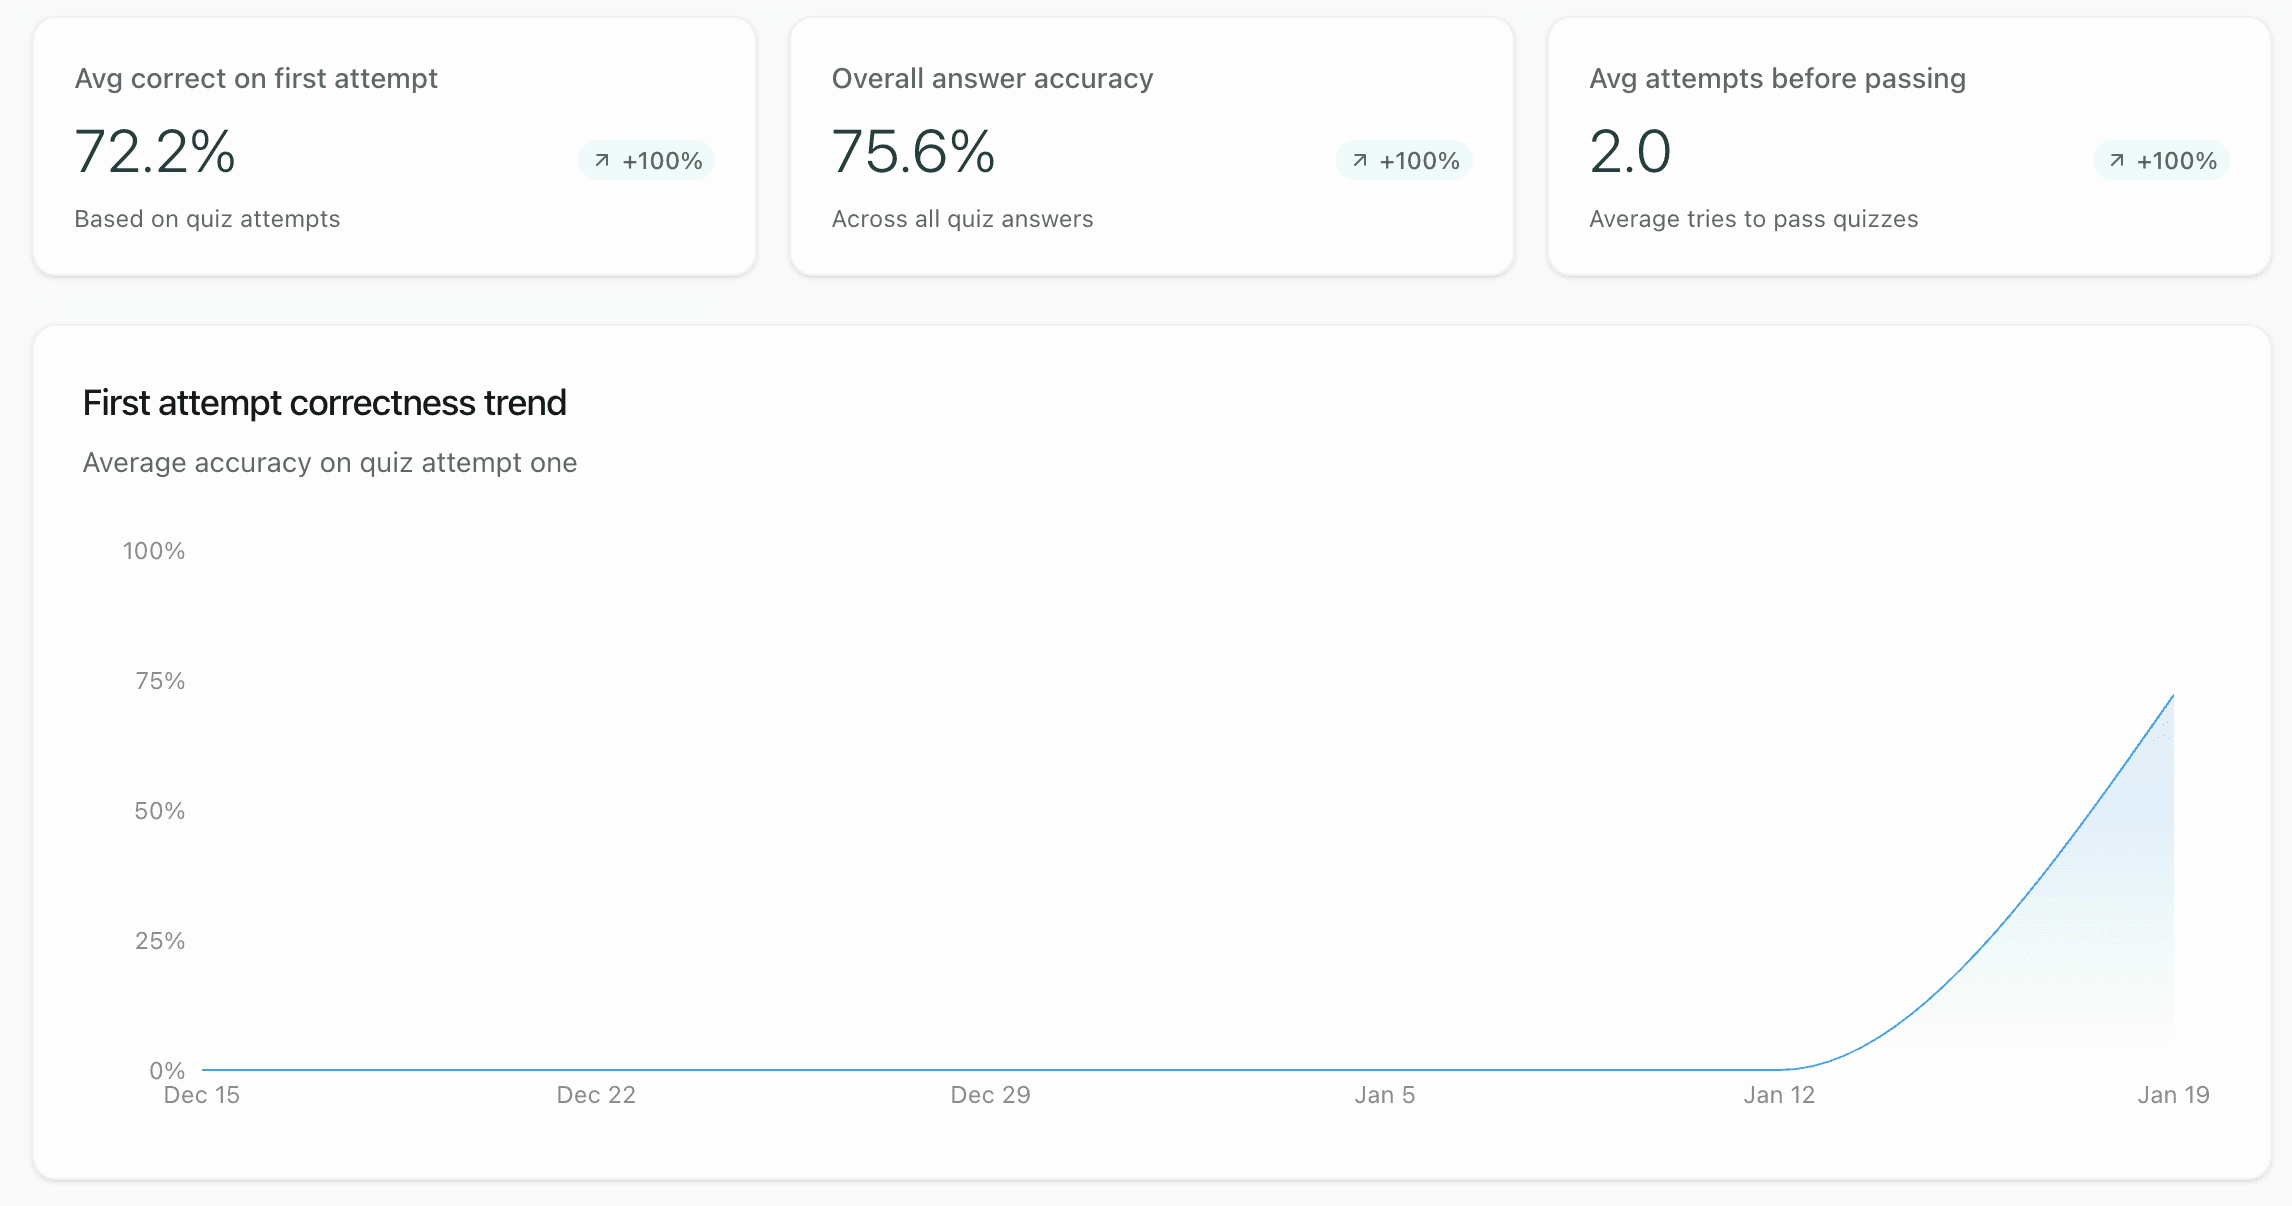Click the 2.0 average attempts value

[x=1630, y=152]
